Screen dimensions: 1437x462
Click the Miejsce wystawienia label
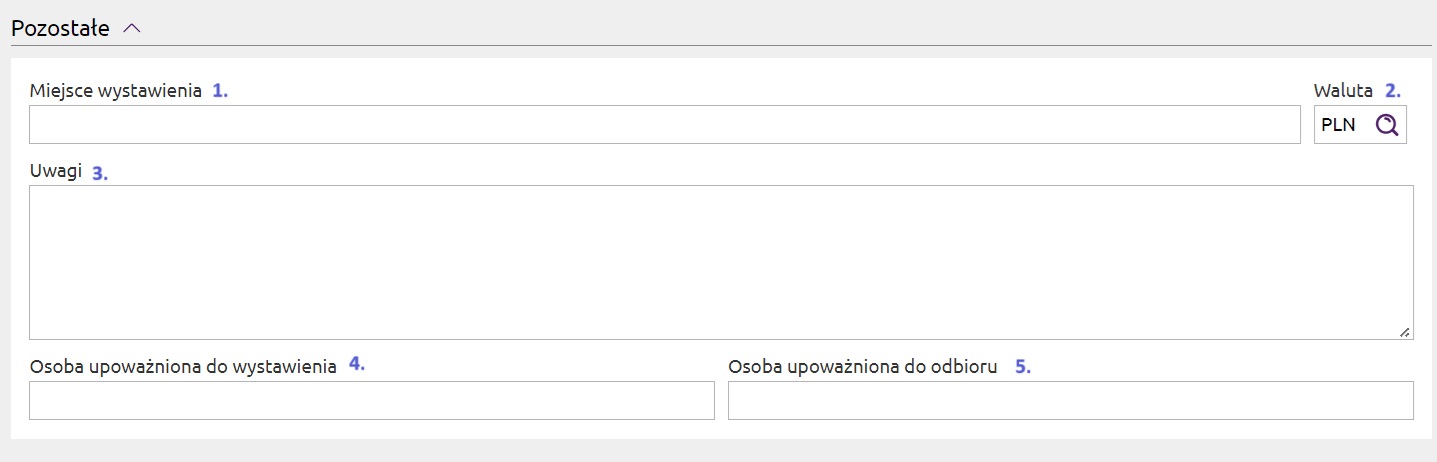116,91
